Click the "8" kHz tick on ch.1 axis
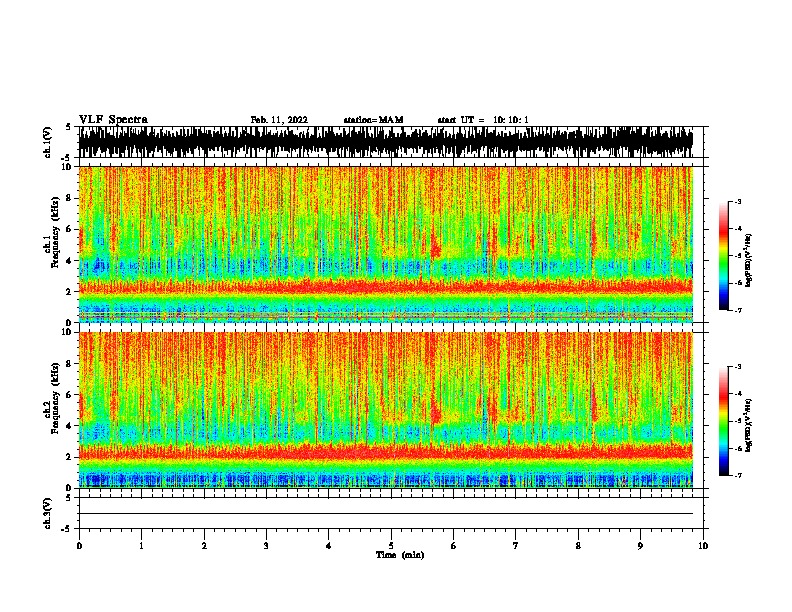The image size is (792, 612). click(x=70, y=198)
